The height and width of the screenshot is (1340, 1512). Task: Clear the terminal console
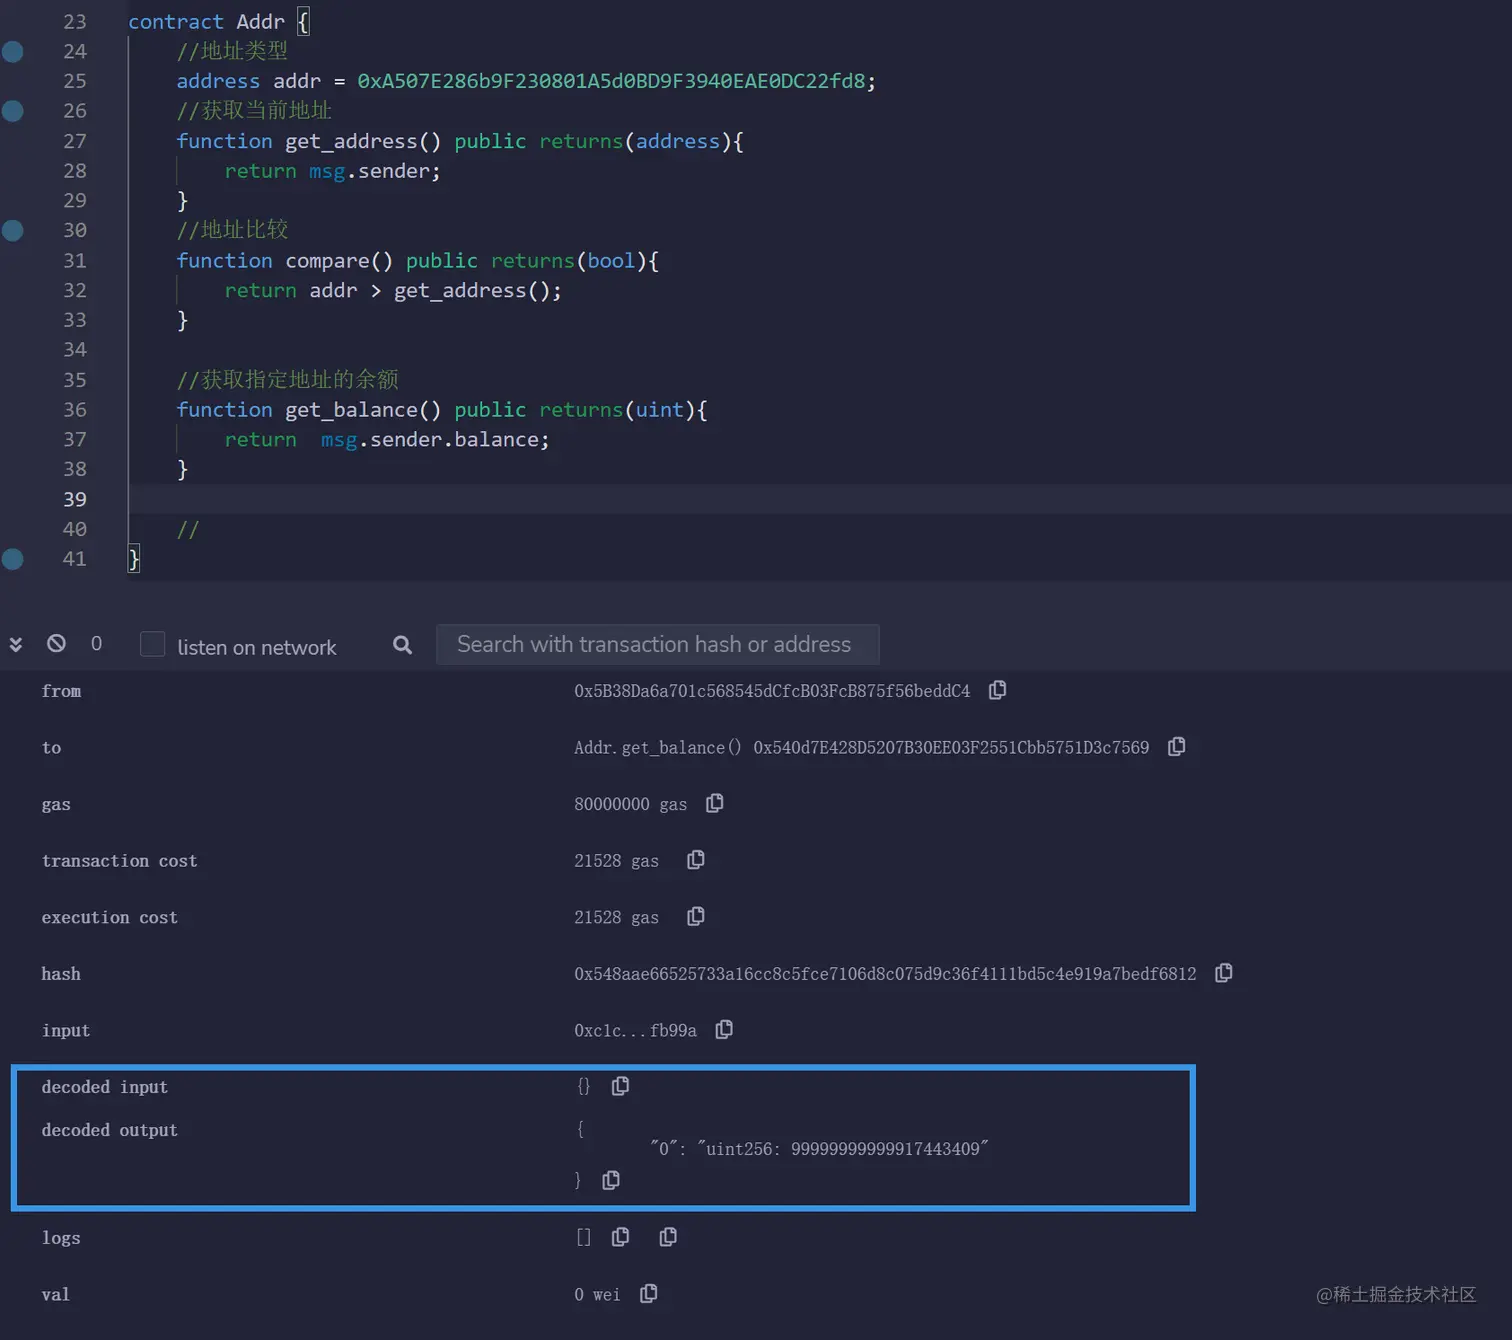click(x=57, y=643)
